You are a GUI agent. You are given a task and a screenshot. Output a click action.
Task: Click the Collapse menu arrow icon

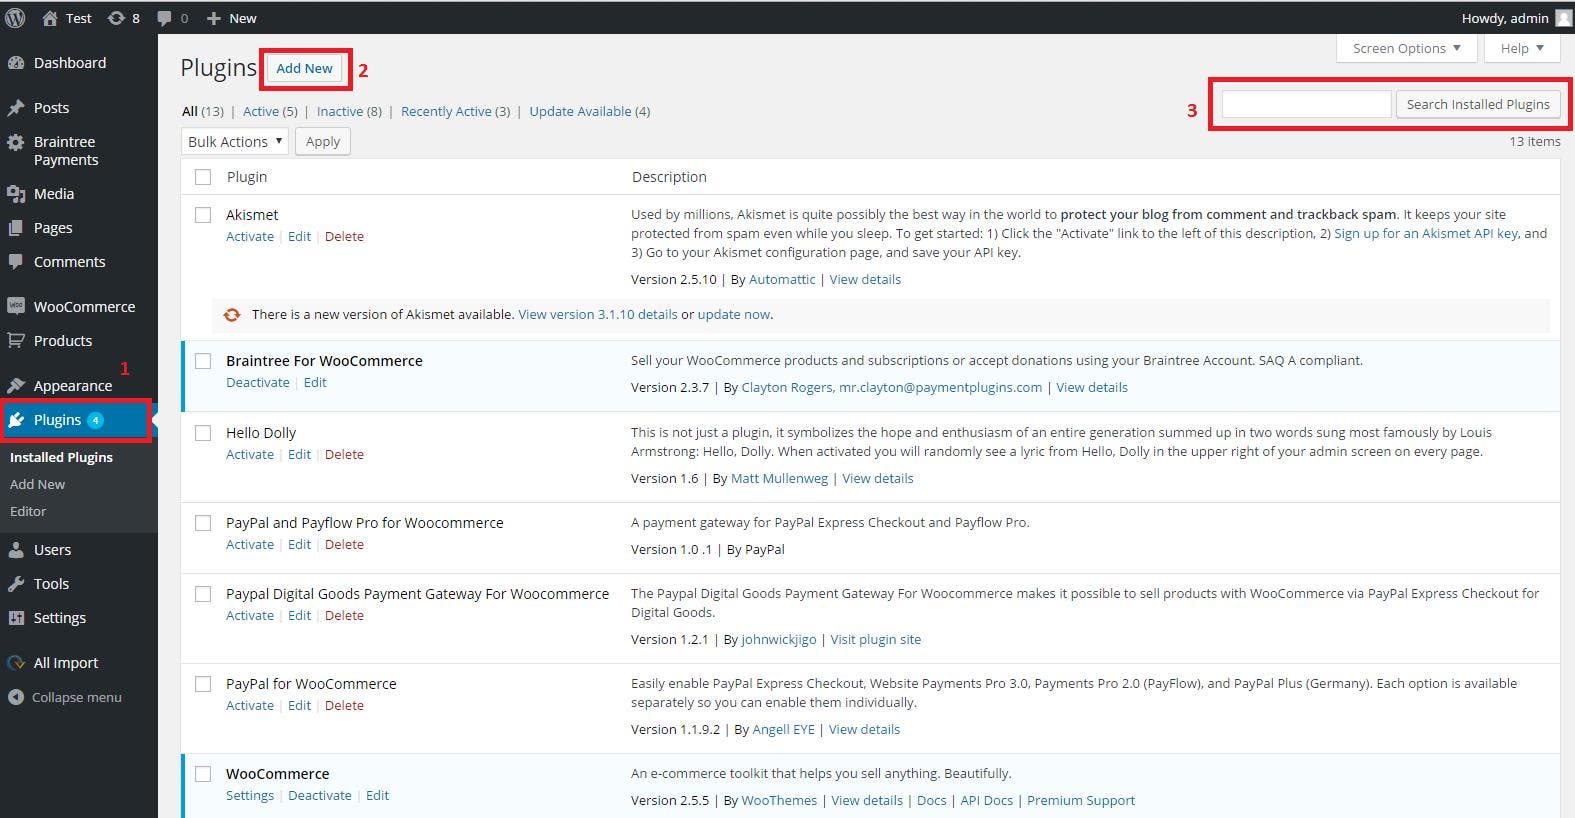tap(16, 697)
